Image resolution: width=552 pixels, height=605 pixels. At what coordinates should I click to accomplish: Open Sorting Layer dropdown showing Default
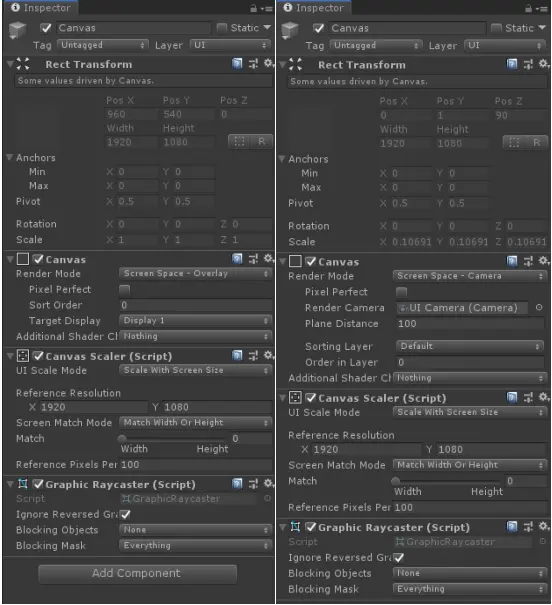pos(469,346)
